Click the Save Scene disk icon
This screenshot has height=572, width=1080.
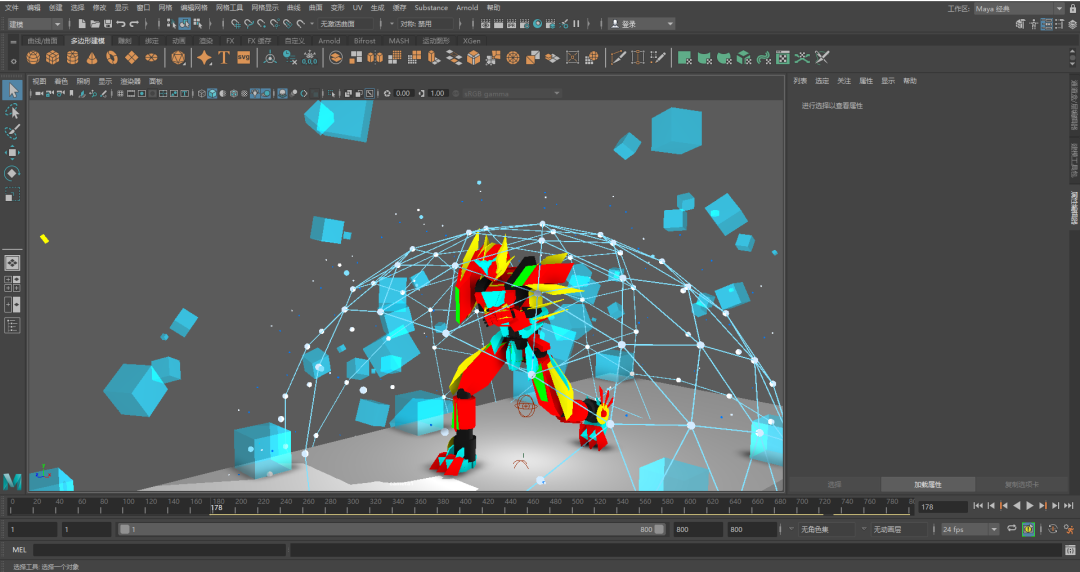click(x=108, y=23)
